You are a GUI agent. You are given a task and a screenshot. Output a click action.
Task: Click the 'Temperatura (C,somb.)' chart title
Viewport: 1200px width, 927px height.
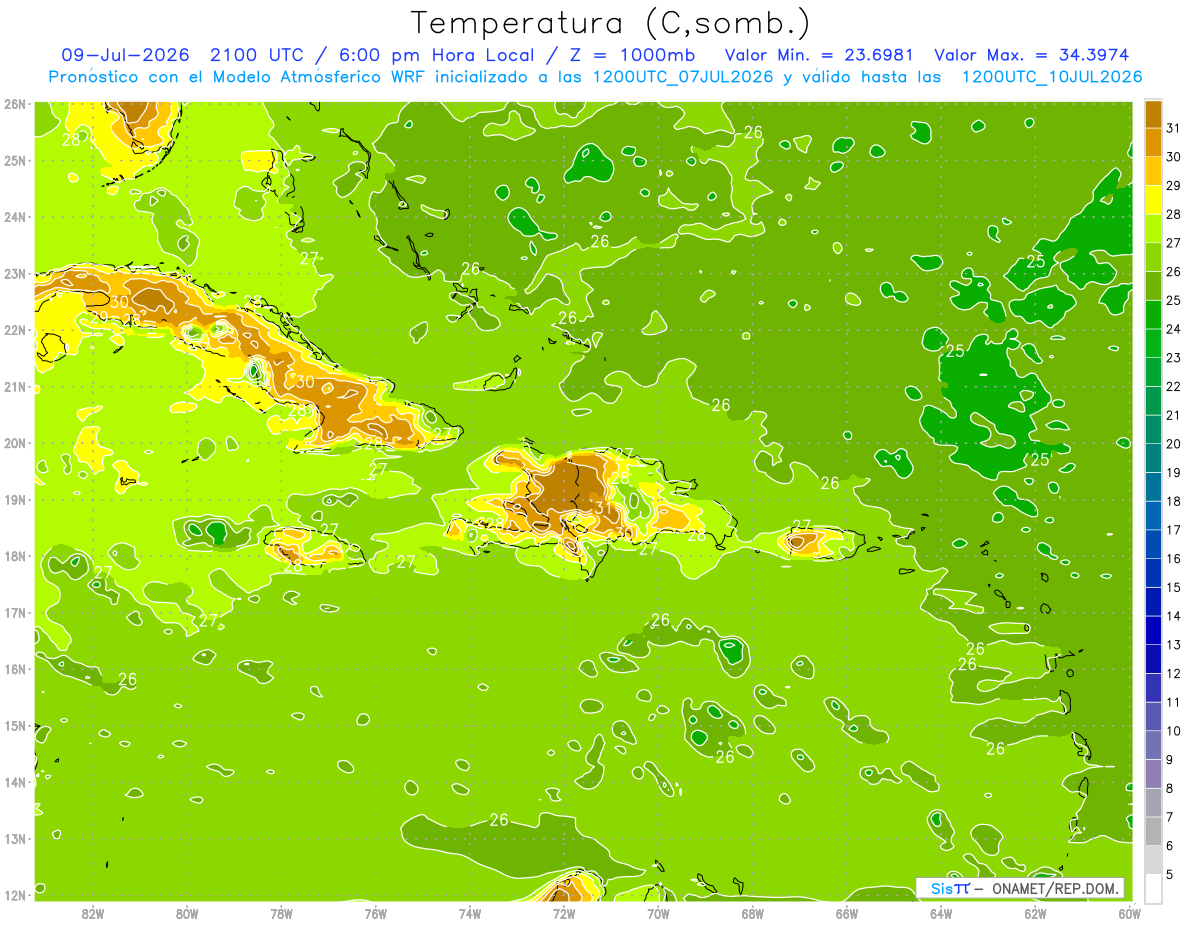pyautogui.click(x=611, y=23)
